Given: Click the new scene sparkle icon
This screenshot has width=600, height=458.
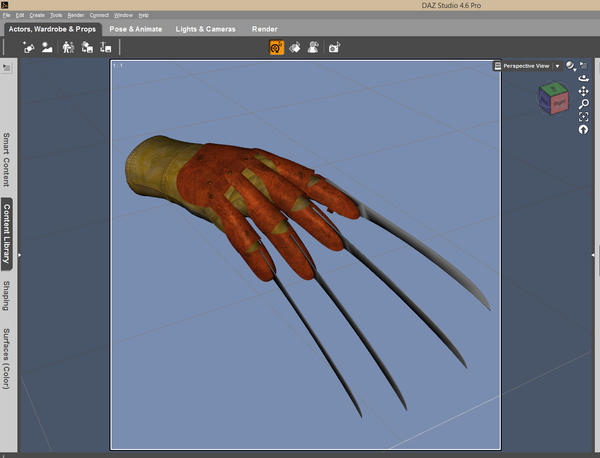Looking at the screenshot, I should coord(28,47).
